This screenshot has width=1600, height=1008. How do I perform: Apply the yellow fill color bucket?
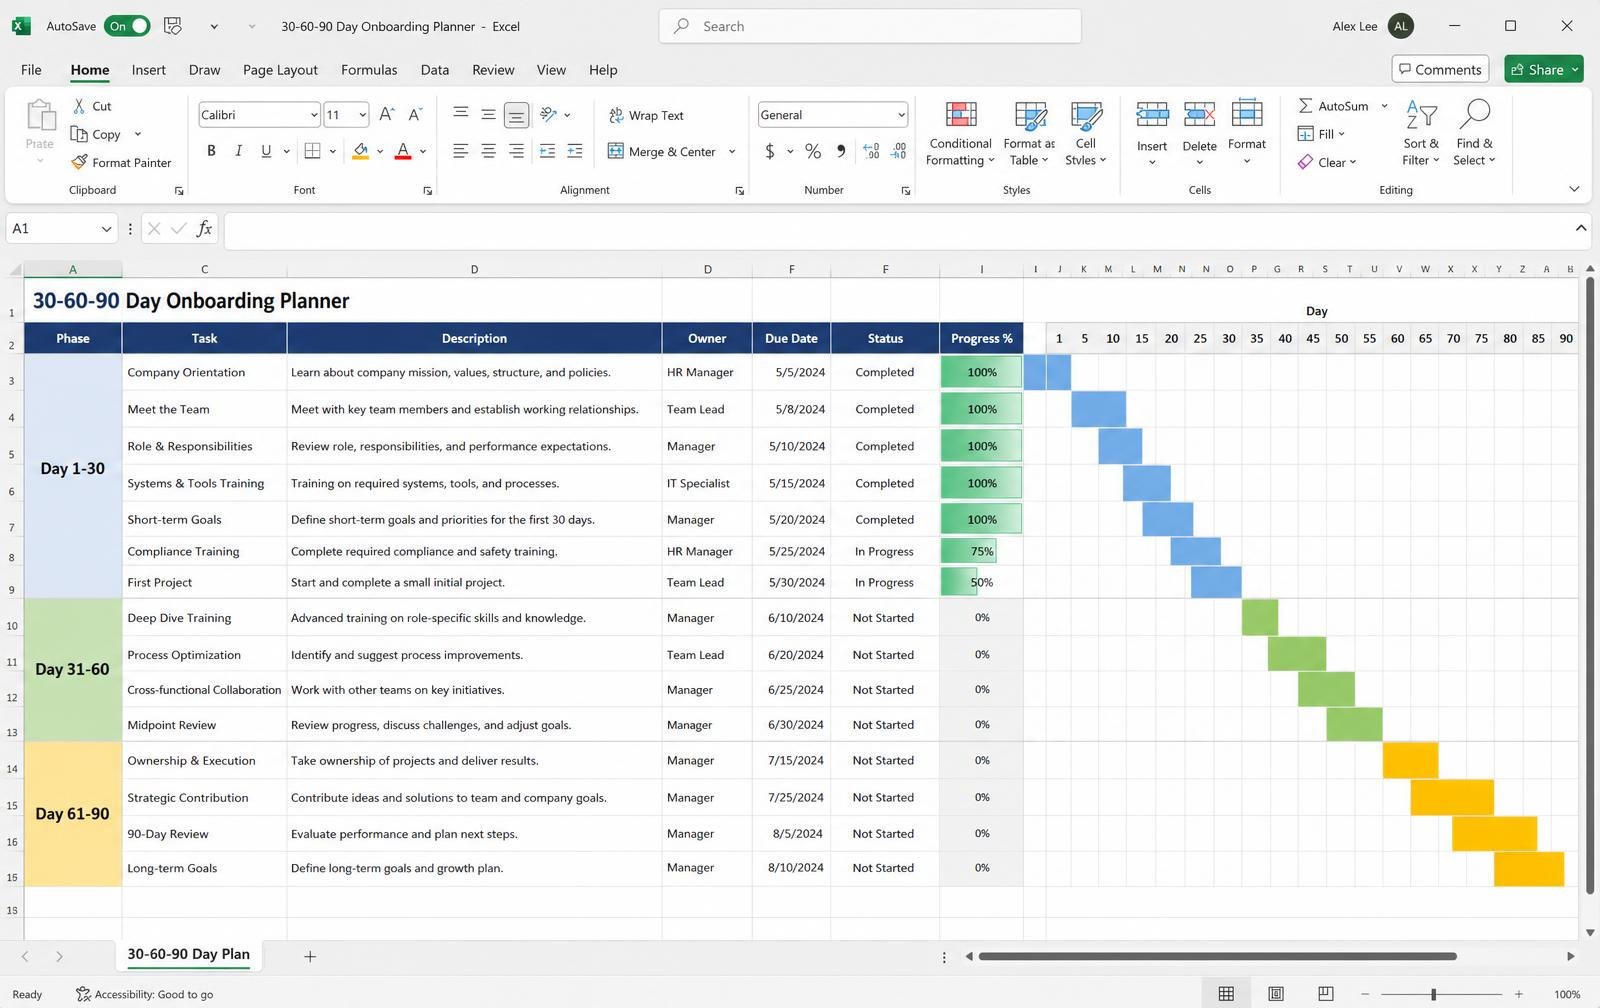click(361, 151)
